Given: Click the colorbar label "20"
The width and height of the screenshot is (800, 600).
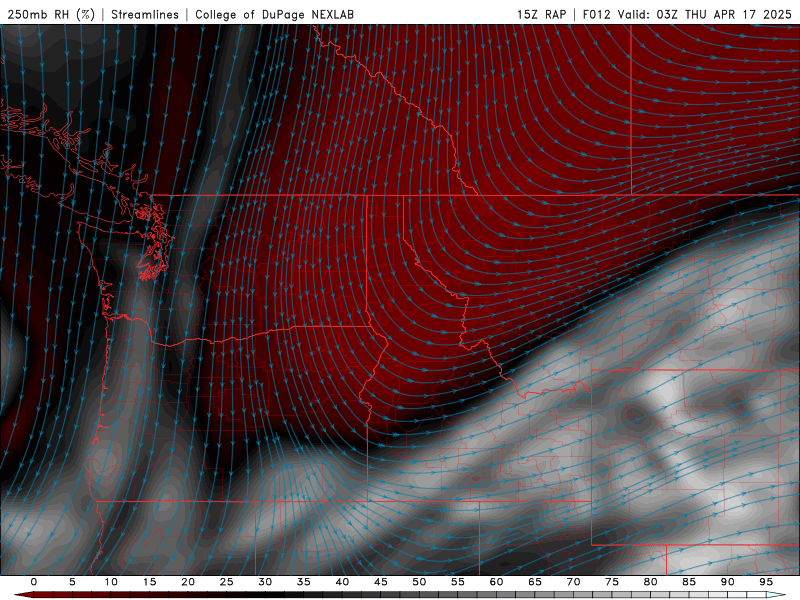Looking at the screenshot, I should click(x=188, y=582).
